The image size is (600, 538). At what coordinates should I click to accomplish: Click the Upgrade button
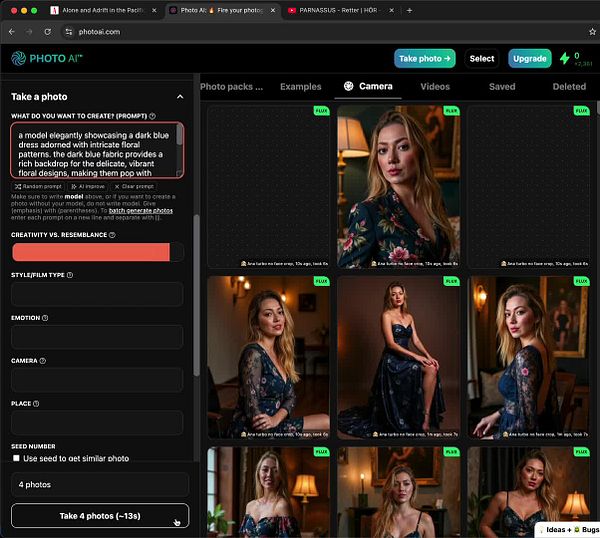tap(530, 59)
